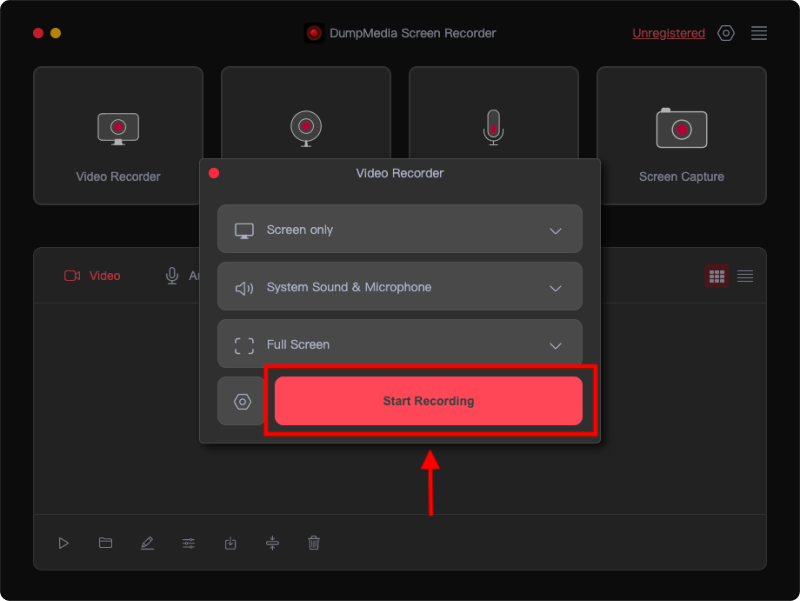Open the hexagon settings icon in the title bar
Viewport: 800px width, 601px height.
click(726, 33)
